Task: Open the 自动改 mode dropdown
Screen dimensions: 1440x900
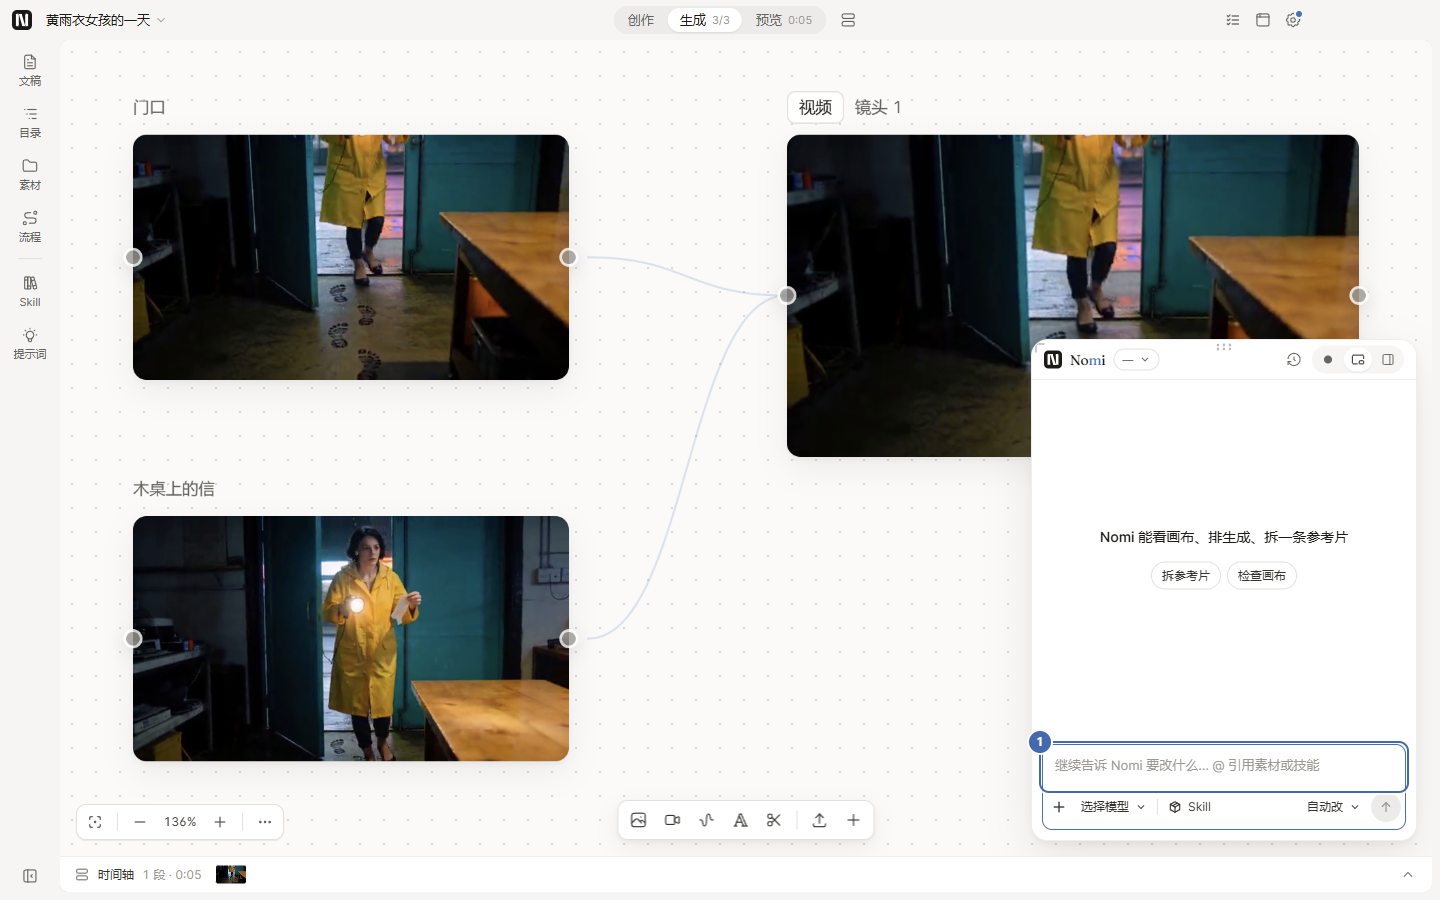Action: click(x=1333, y=807)
